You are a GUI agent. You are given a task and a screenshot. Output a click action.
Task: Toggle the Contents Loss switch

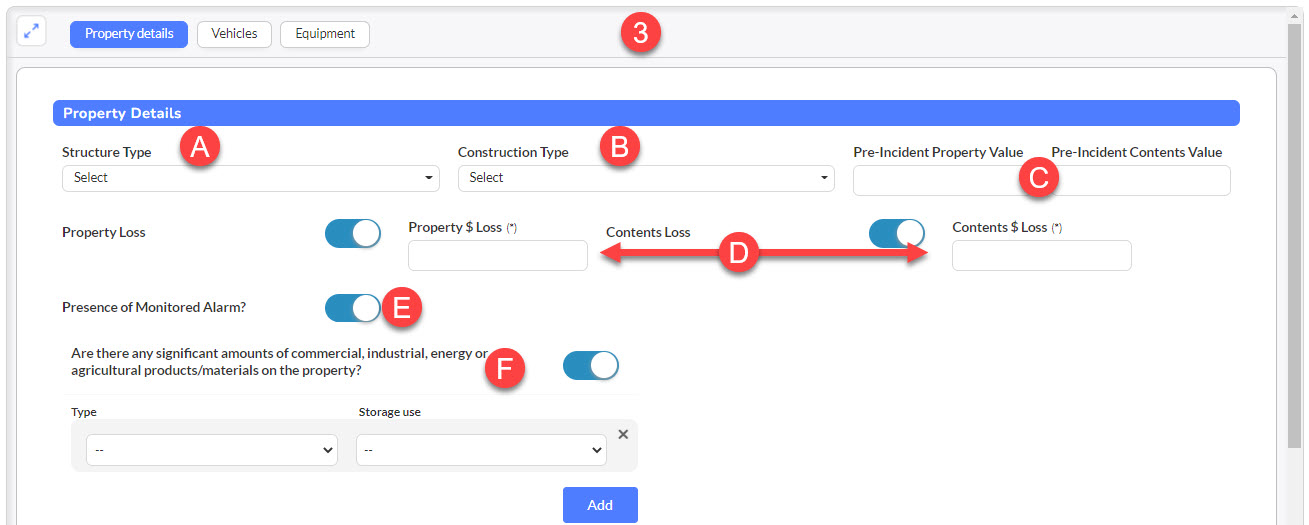point(897,233)
